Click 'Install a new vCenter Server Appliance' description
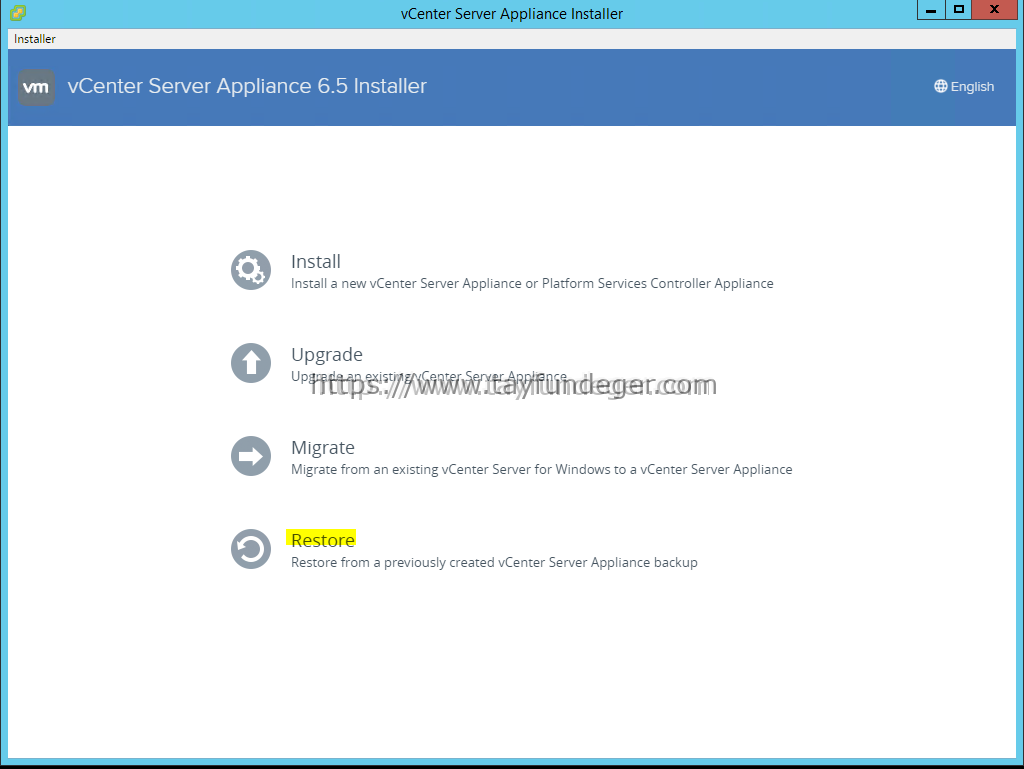The height and width of the screenshot is (769, 1024). 532,283
